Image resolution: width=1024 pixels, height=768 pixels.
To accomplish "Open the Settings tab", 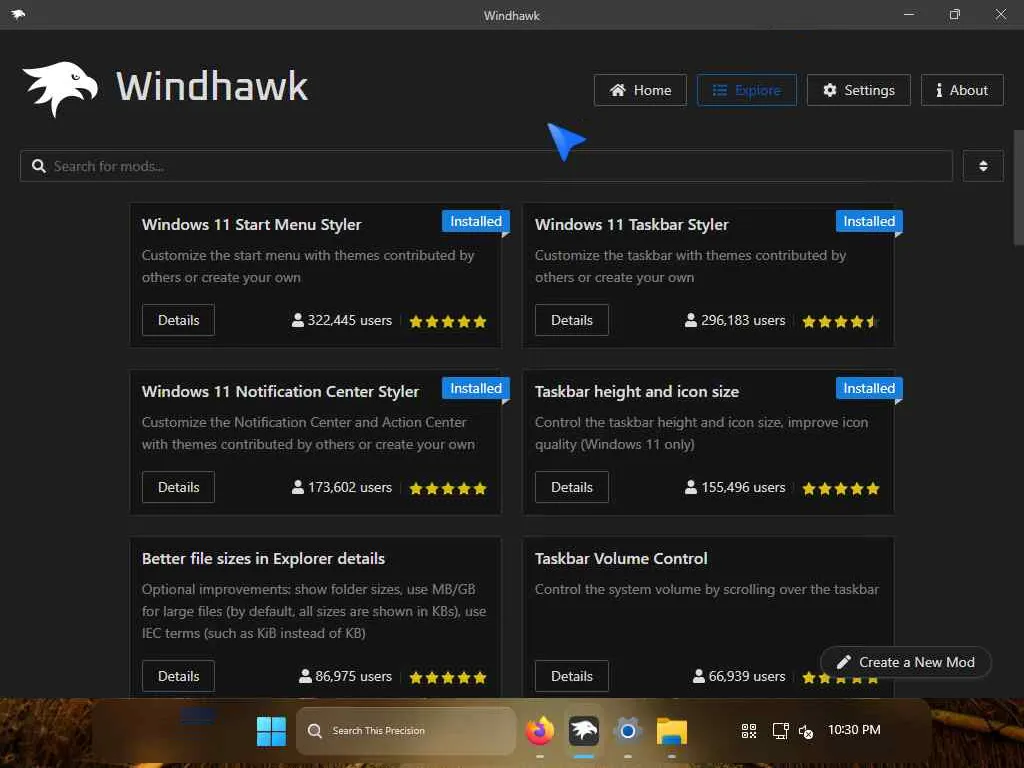I will pos(859,90).
